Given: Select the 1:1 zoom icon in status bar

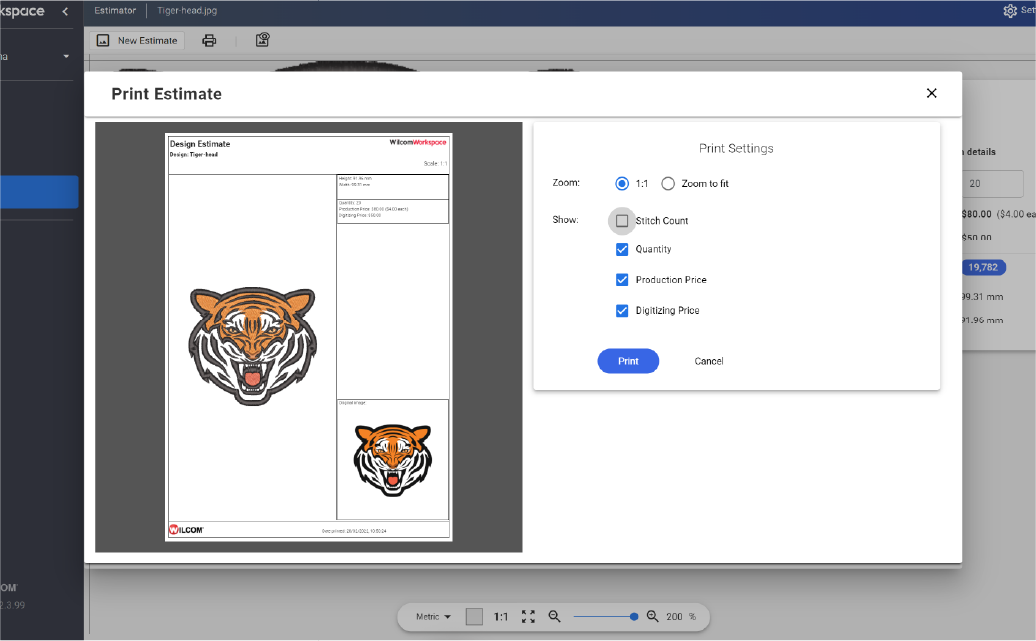Looking at the screenshot, I should pos(500,617).
